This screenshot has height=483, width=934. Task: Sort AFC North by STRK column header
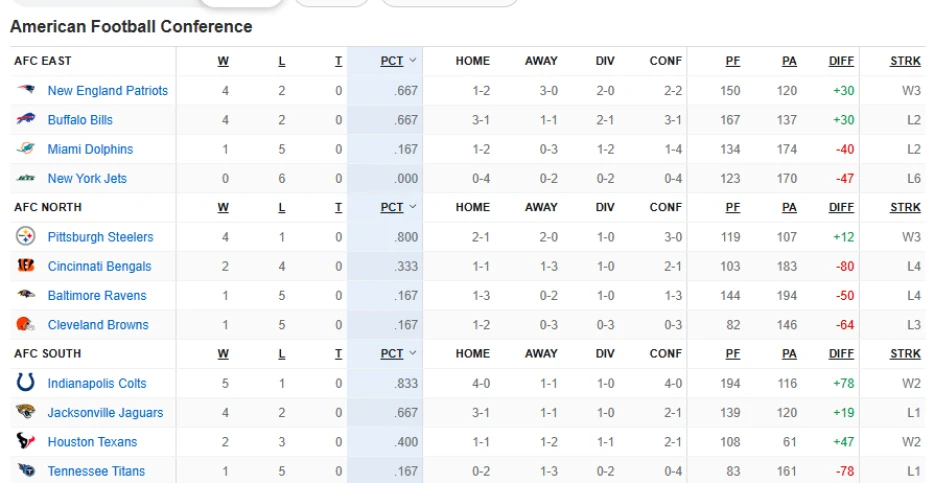(x=905, y=207)
